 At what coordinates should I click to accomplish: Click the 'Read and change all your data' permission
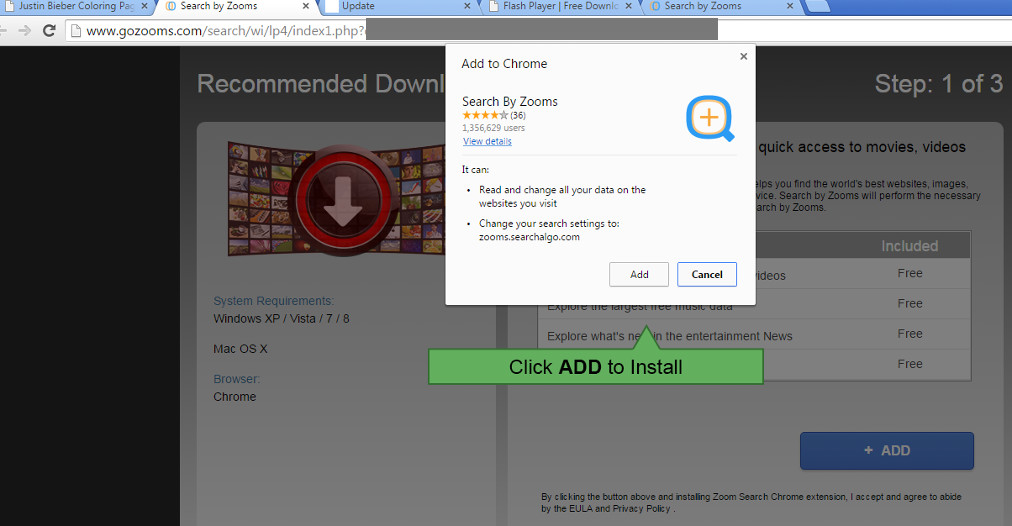(x=562, y=196)
